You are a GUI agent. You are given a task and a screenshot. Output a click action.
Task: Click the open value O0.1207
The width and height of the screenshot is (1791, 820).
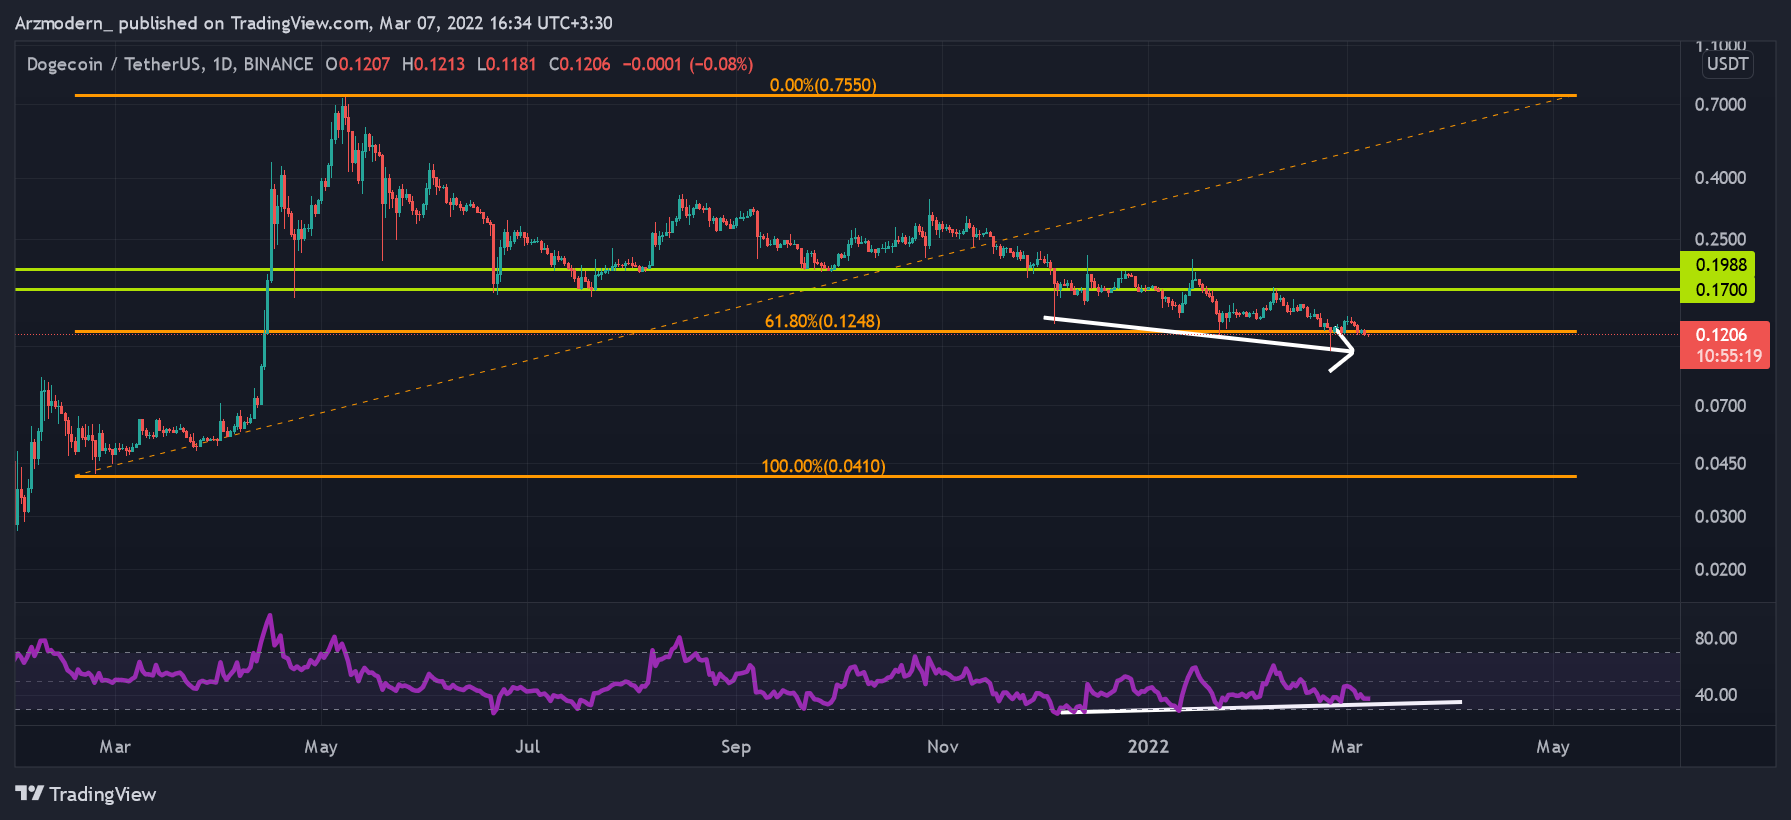(358, 64)
